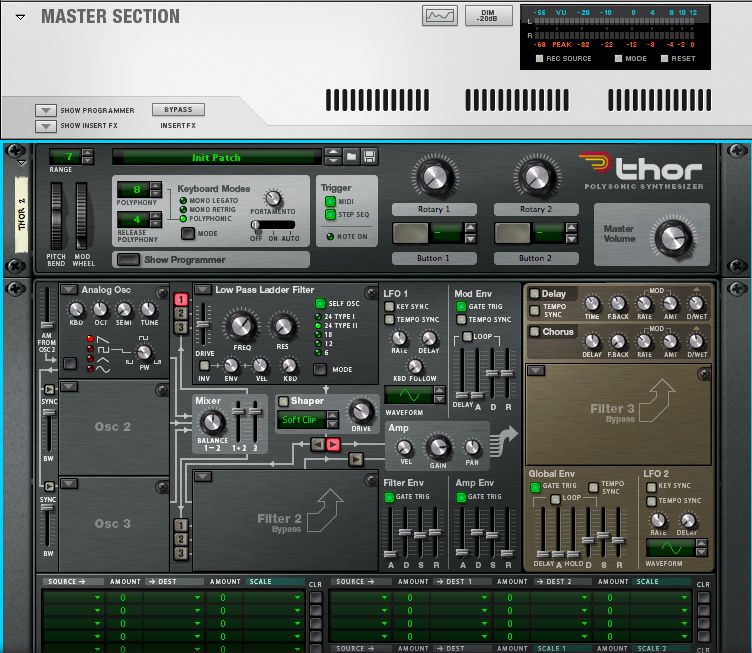The height and width of the screenshot is (653, 752).
Task: Open the Low Pass Ladder Filter type dropdown
Action: coord(202,290)
